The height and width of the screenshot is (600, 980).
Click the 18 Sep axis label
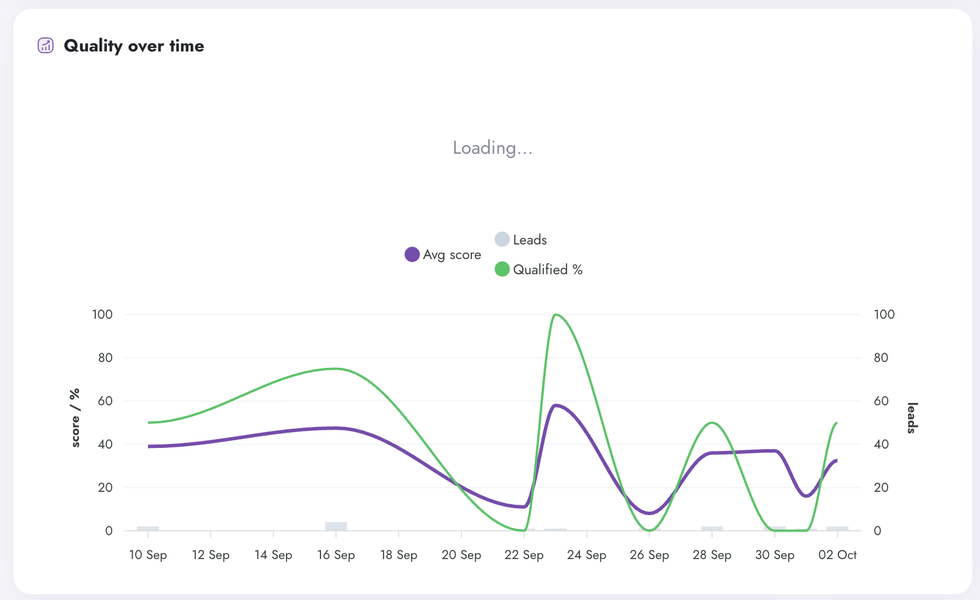click(x=399, y=554)
